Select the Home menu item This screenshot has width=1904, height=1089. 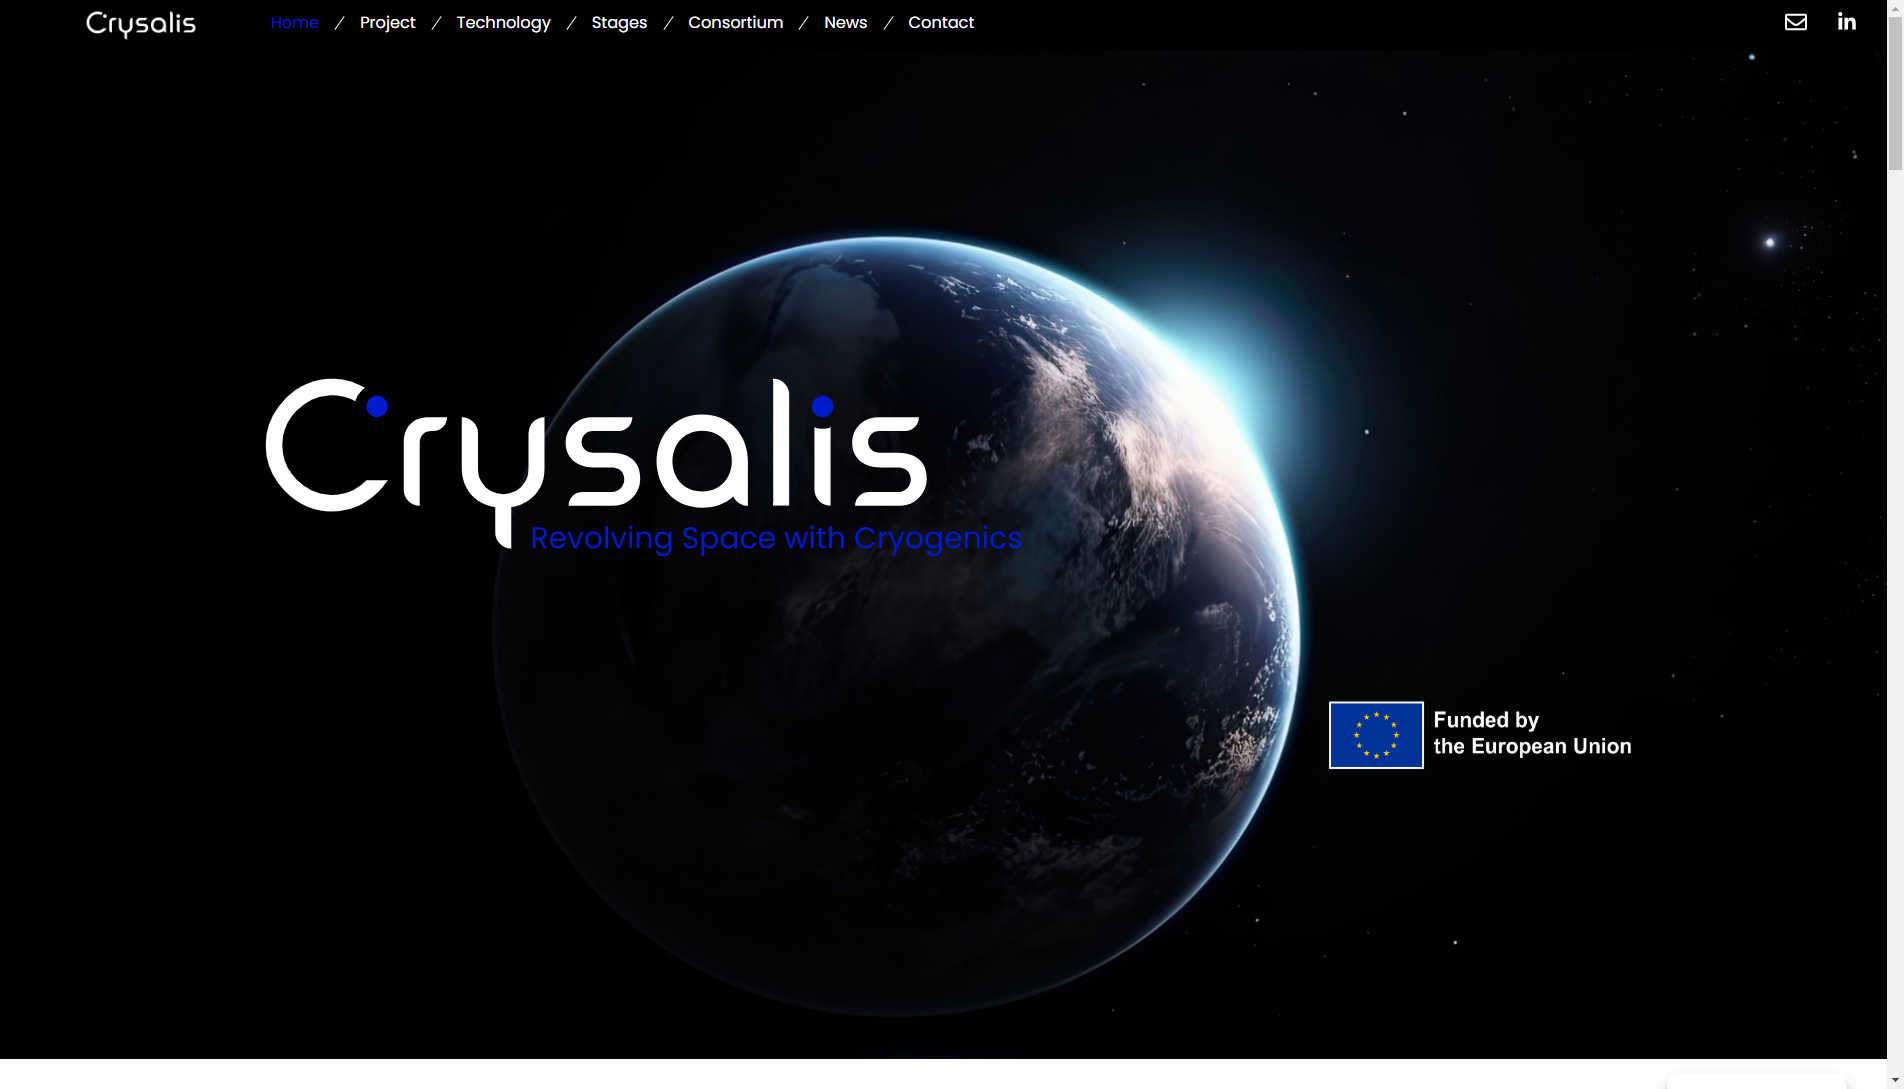[x=294, y=22]
